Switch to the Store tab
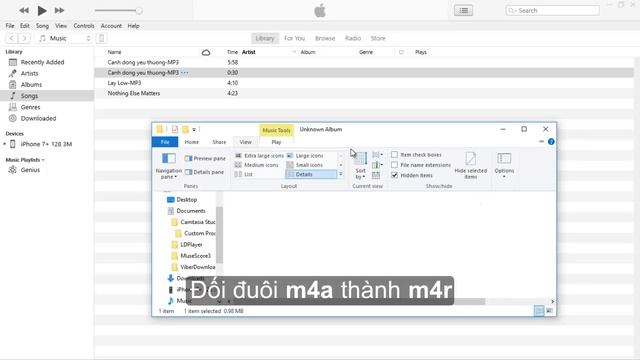 pos(378,38)
